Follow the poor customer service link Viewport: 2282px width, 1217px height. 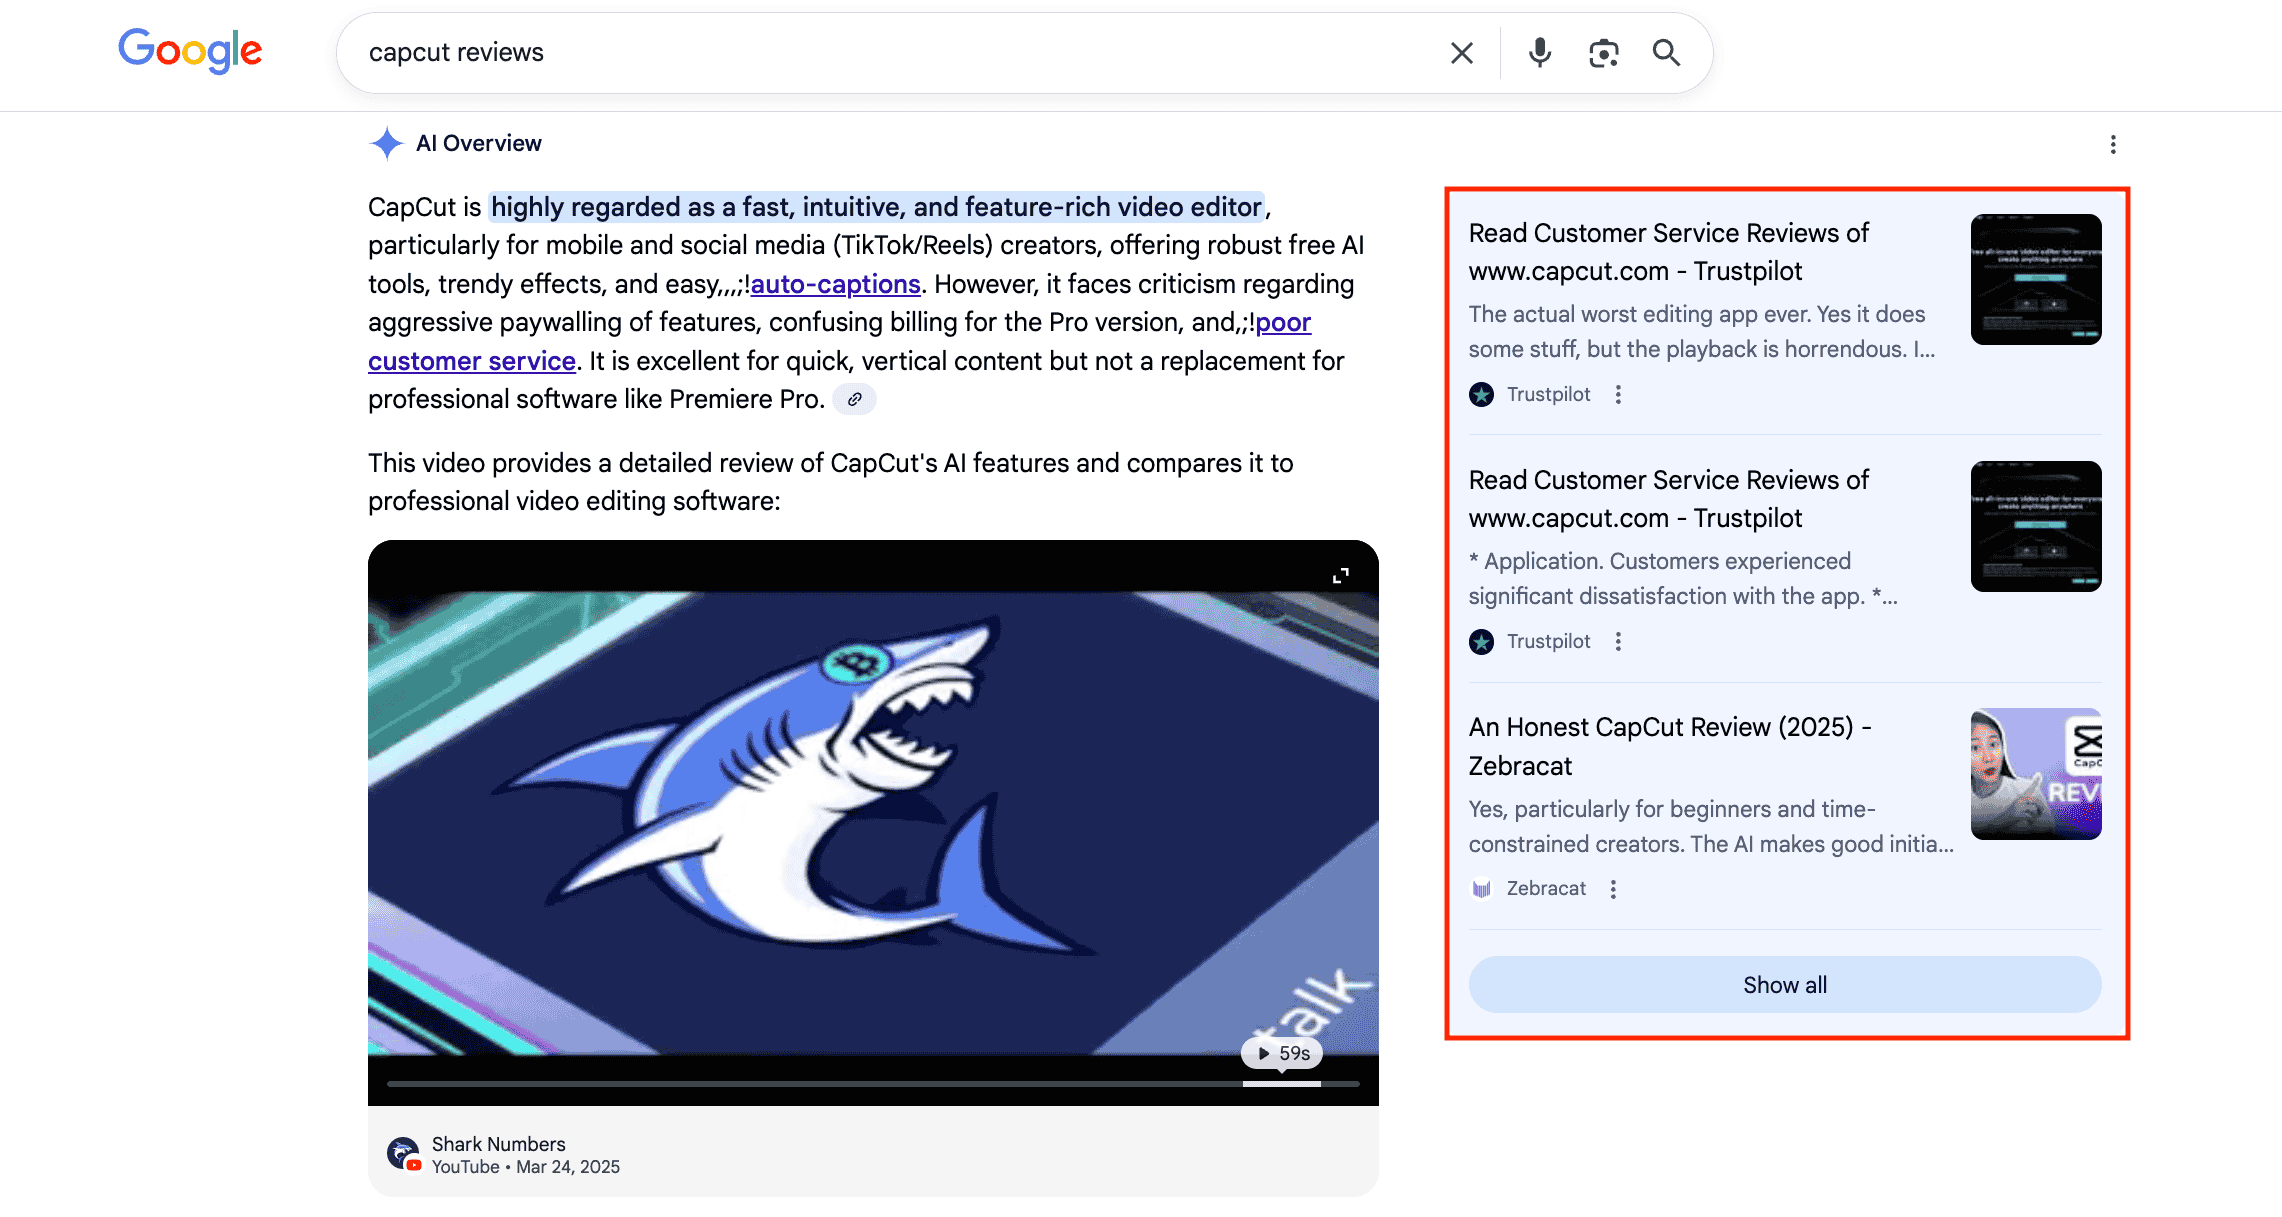(x=471, y=361)
